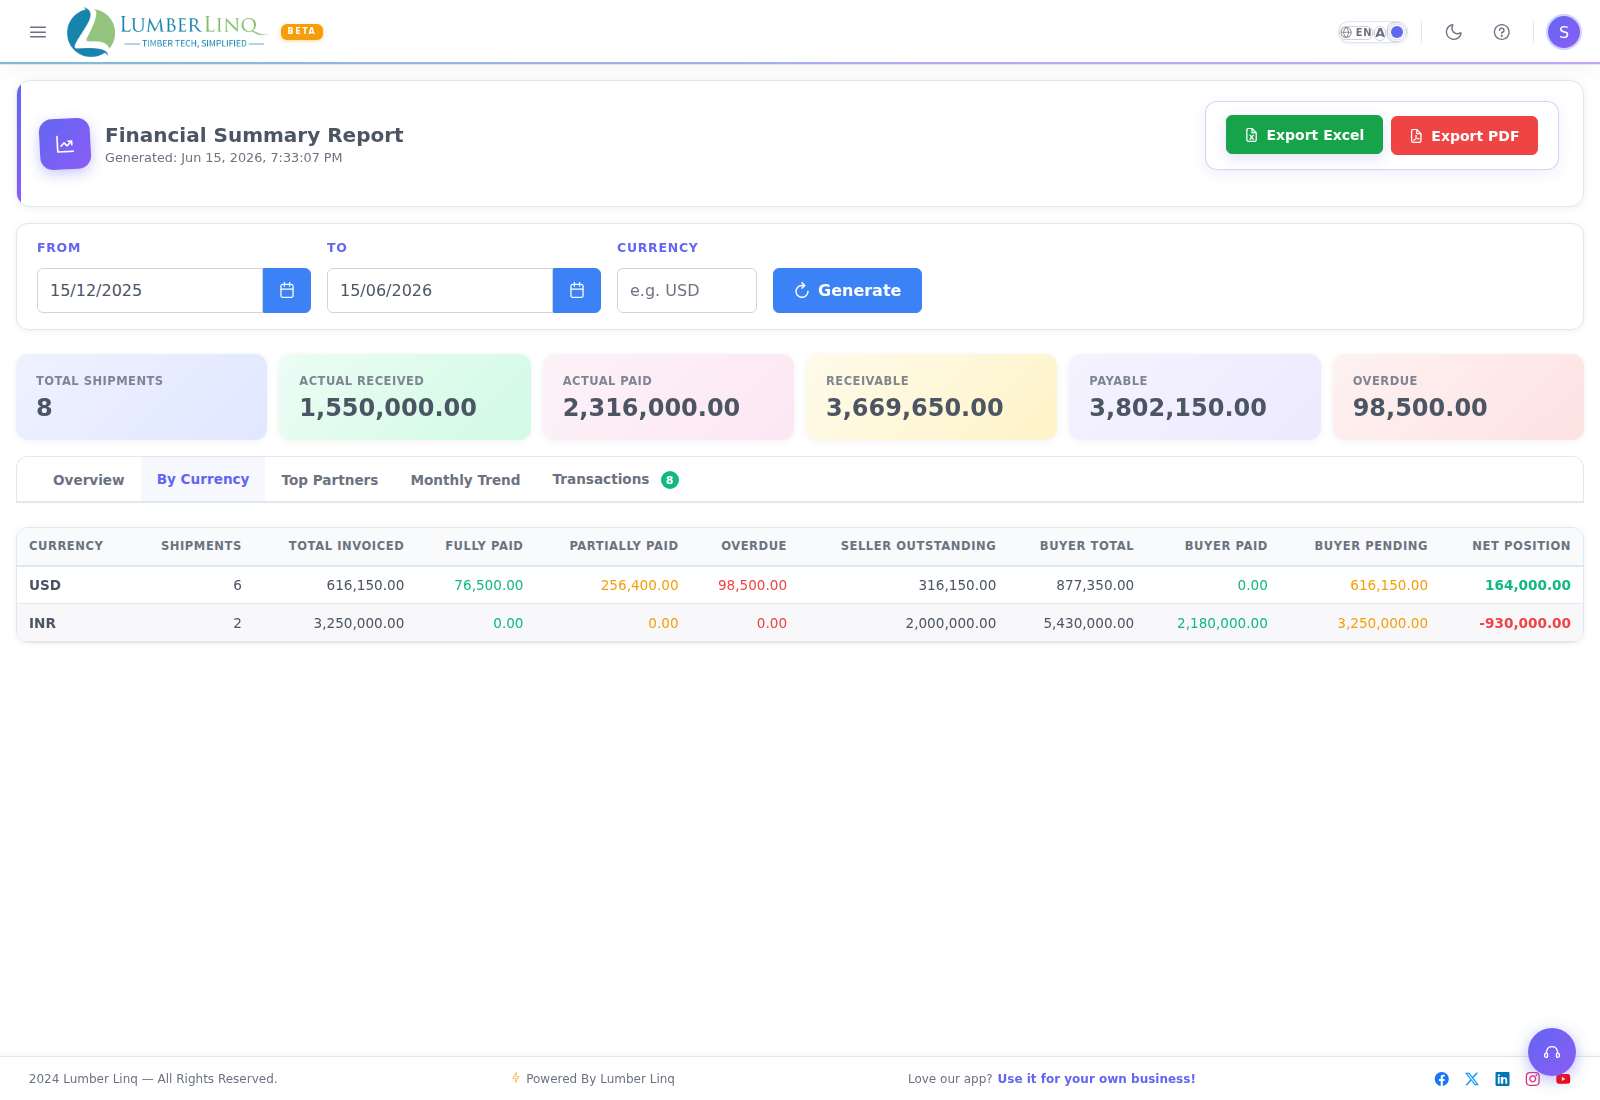
Task: Select the INR row label
Action: pos(42,623)
